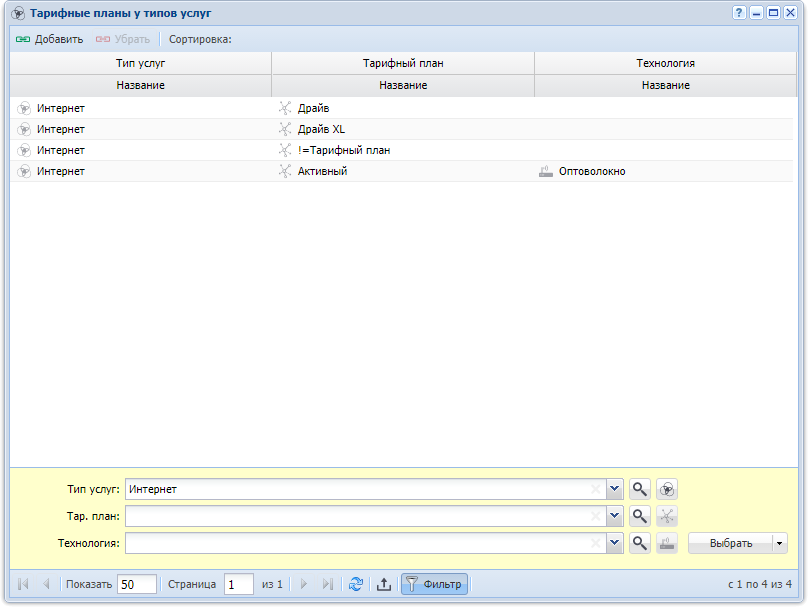Expand the Тип услуг dropdown list
This screenshot has width=808, height=607.
614,489
